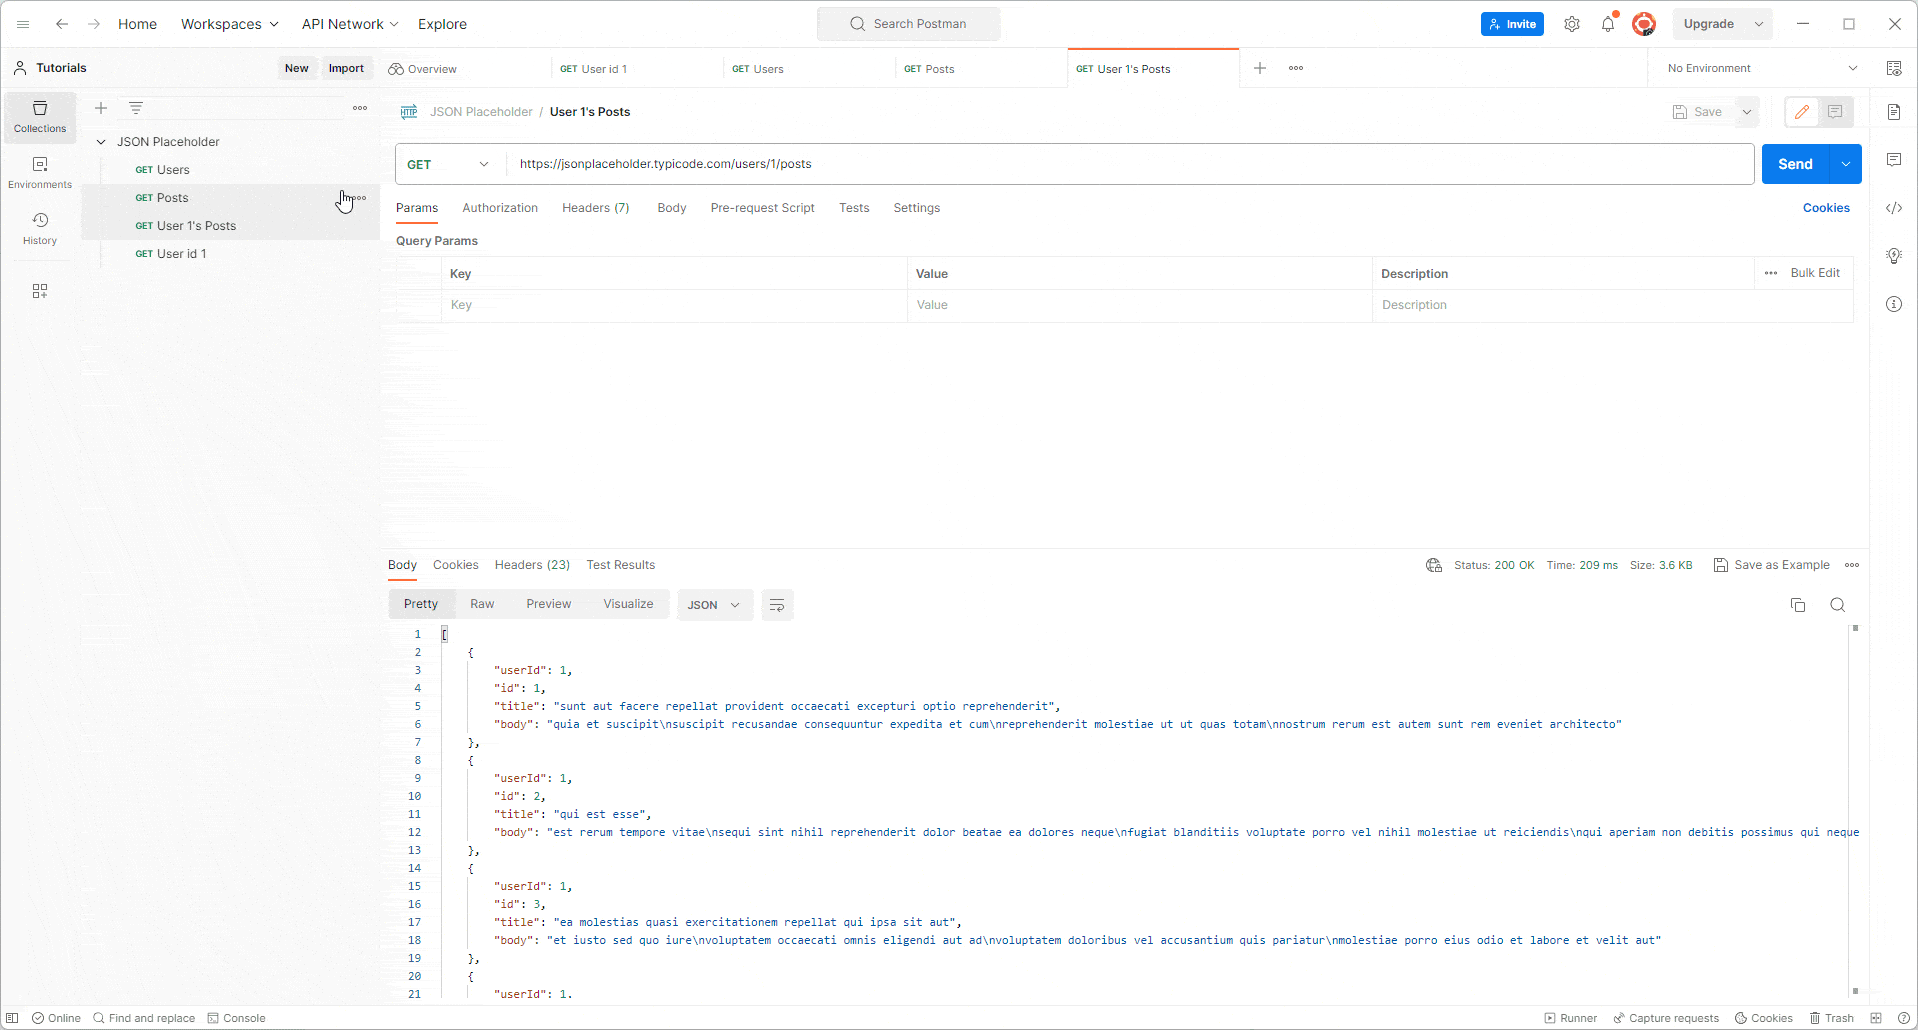Click Bulk Edit
This screenshot has height=1030, width=1918.
click(1815, 273)
